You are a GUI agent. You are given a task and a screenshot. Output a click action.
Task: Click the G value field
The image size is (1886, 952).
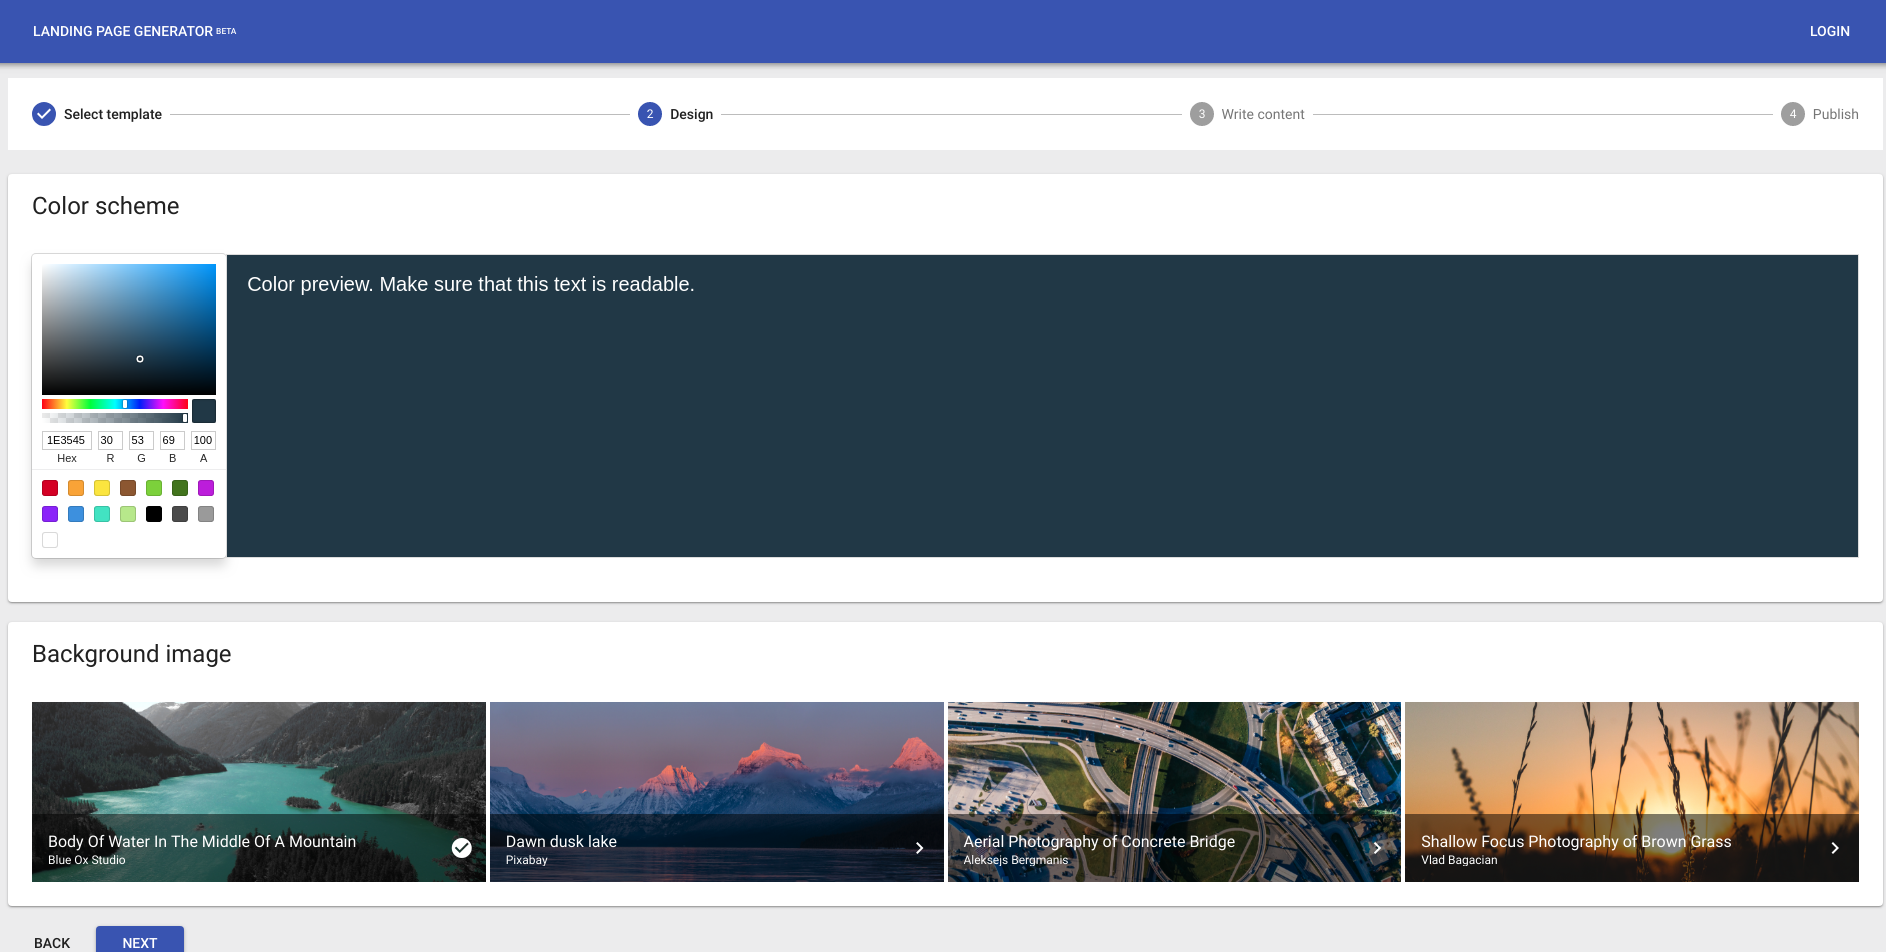pyautogui.click(x=141, y=440)
